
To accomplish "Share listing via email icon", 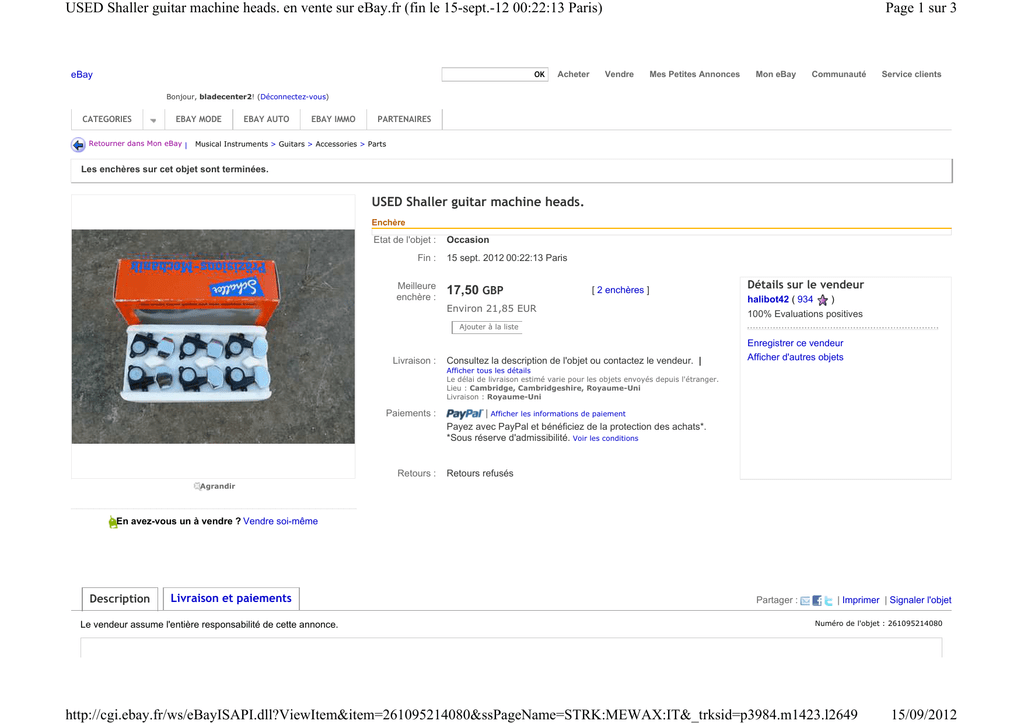I will pos(805,601).
